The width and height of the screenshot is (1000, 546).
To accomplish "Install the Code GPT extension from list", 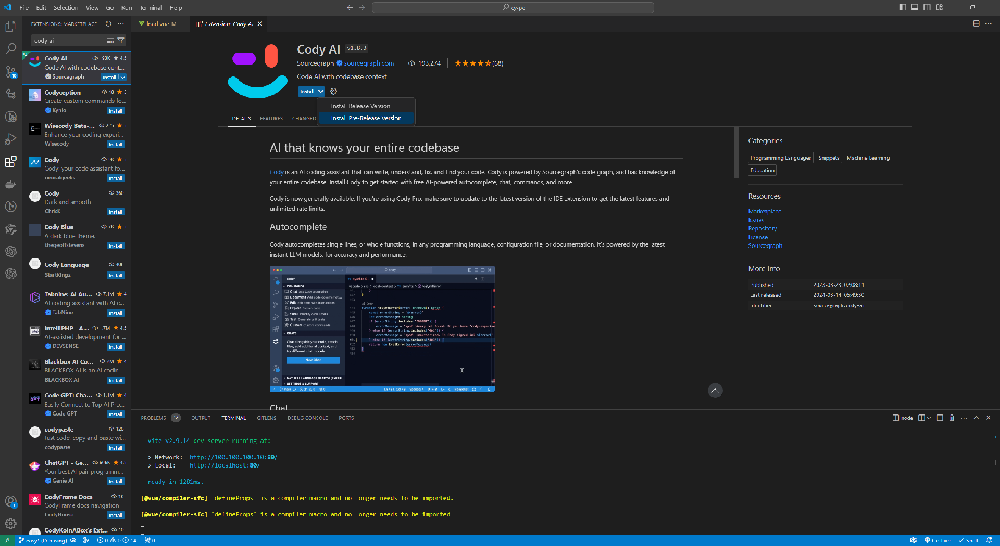I will click(115, 414).
